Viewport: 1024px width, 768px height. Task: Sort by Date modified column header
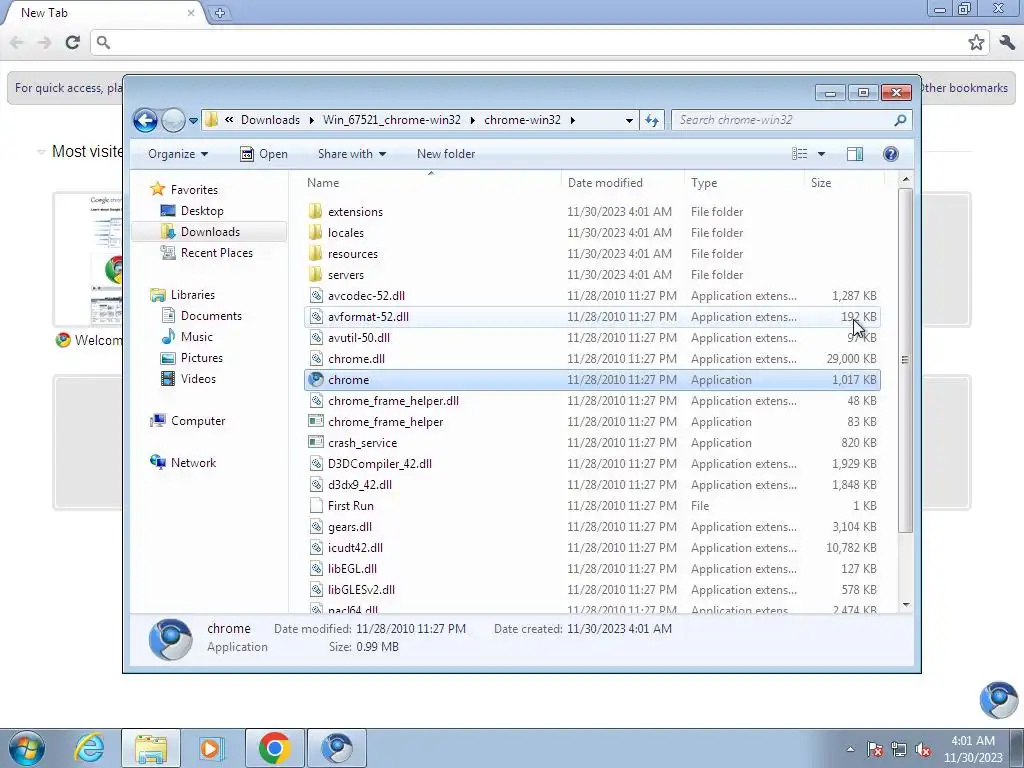pos(605,183)
